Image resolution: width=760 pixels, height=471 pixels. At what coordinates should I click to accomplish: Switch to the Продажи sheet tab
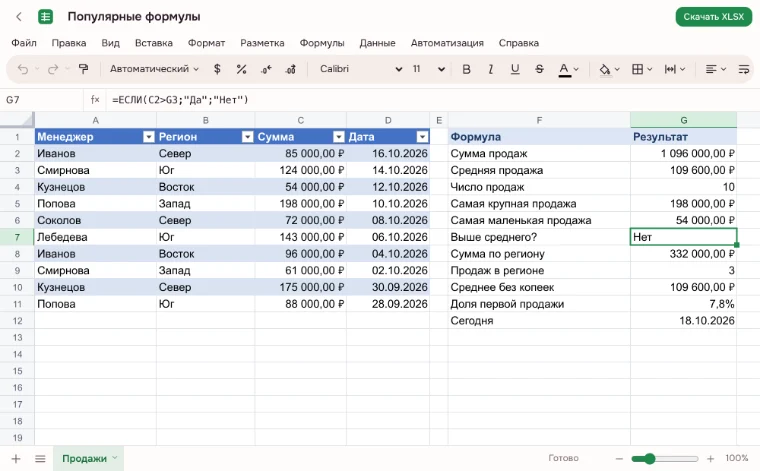pos(84,458)
